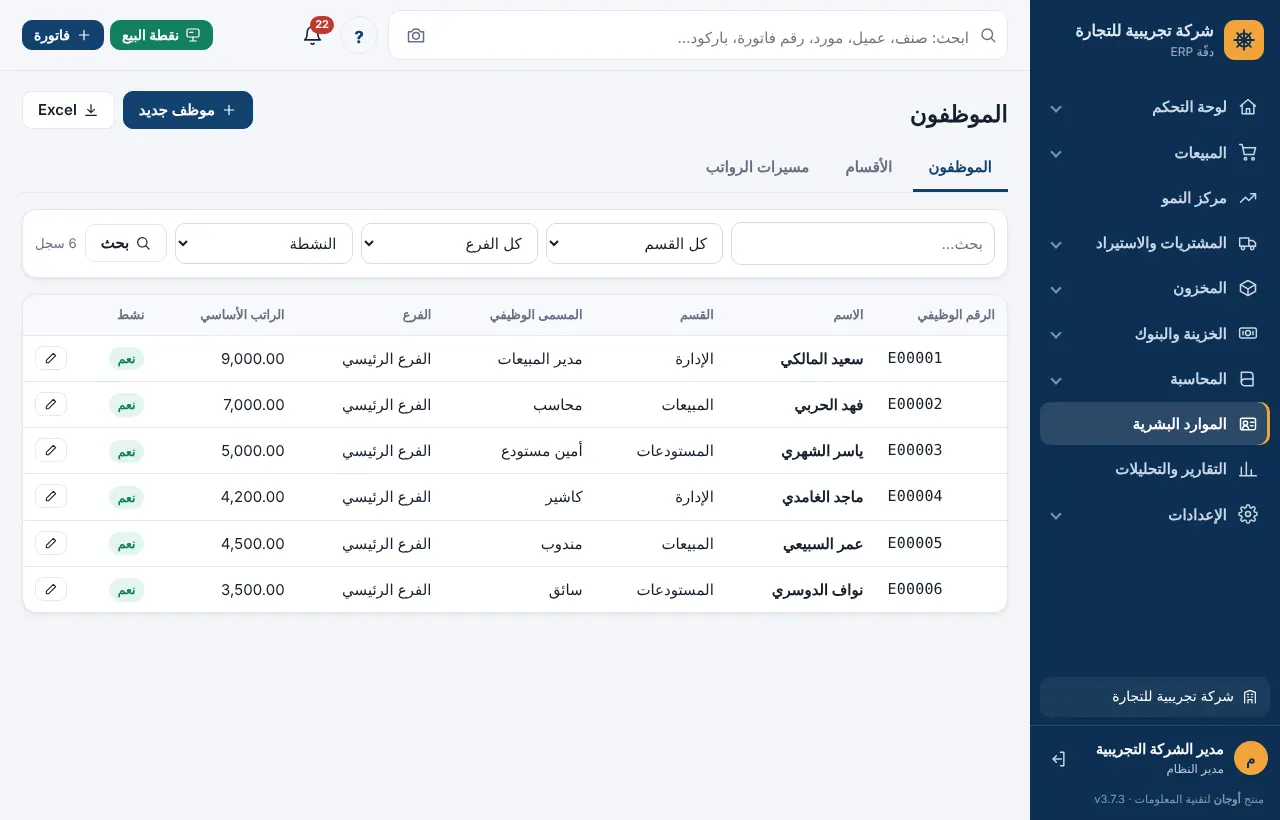The image size is (1280, 820).
Task: Open التقارير والتحليلات from the sidebar
Action: 1155,469
